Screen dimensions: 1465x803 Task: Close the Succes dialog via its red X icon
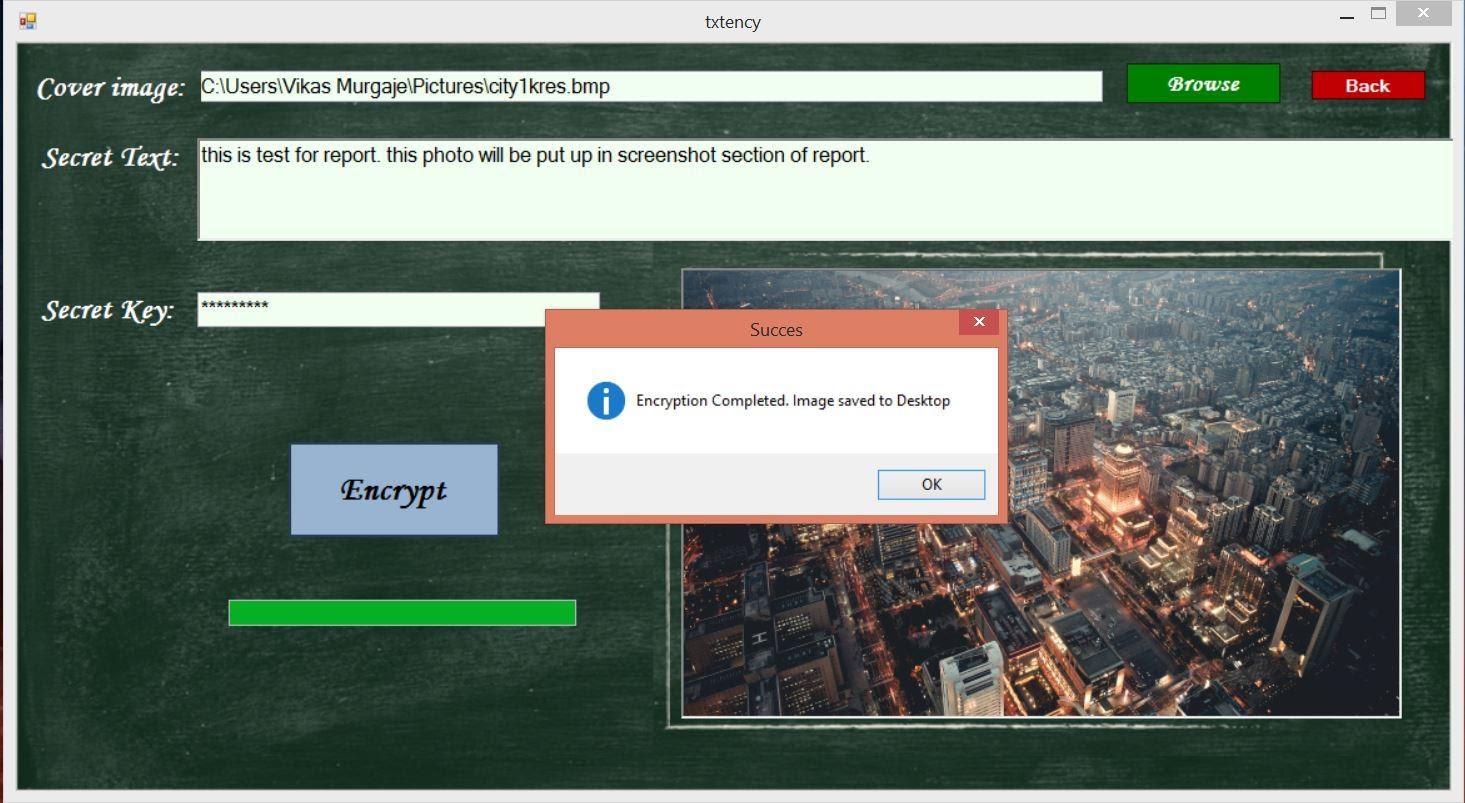click(978, 321)
